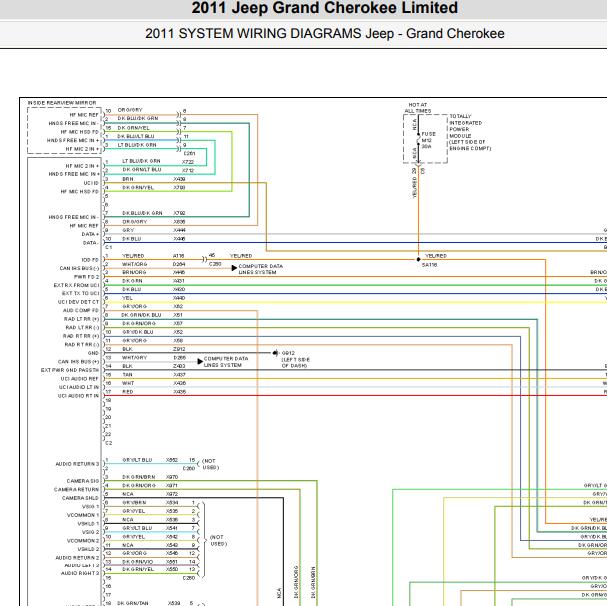This screenshot has width=607, height=606.
Task: Click the 'WHT' wire label at pin 16
Action: pyautogui.click(x=128, y=383)
